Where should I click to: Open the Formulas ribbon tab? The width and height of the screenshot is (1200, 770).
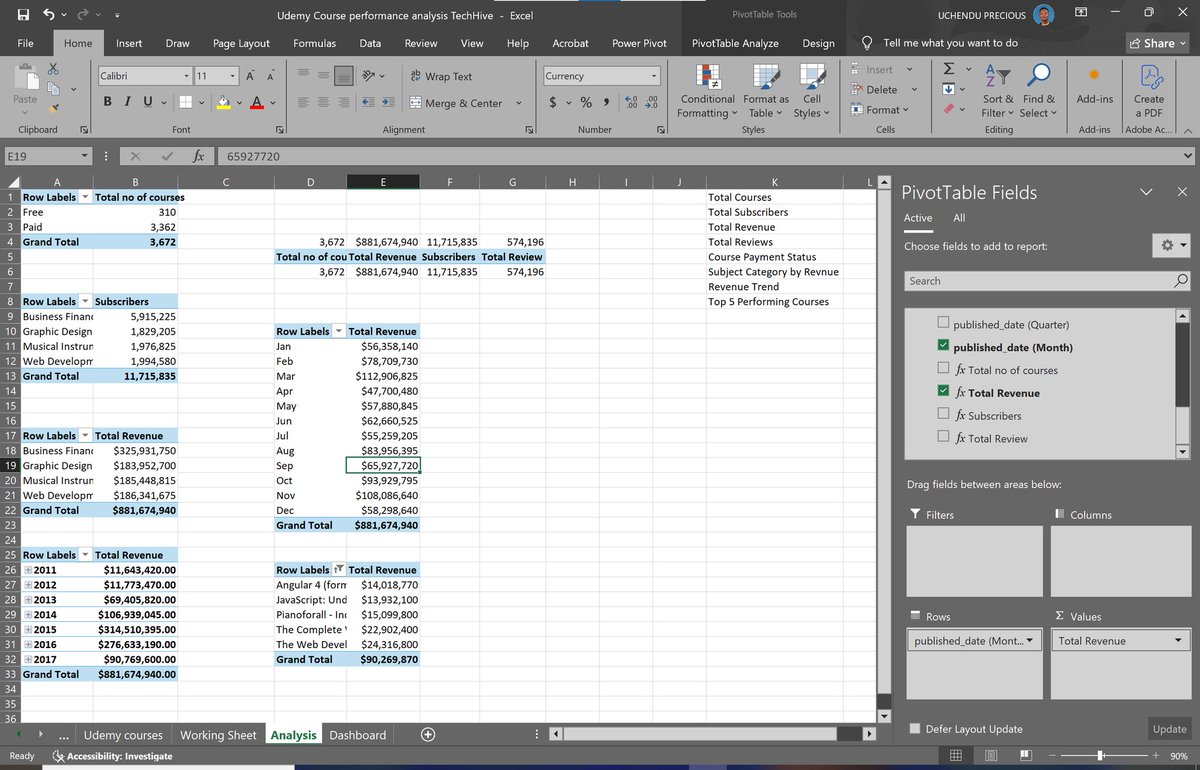pyautogui.click(x=314, y=43)
